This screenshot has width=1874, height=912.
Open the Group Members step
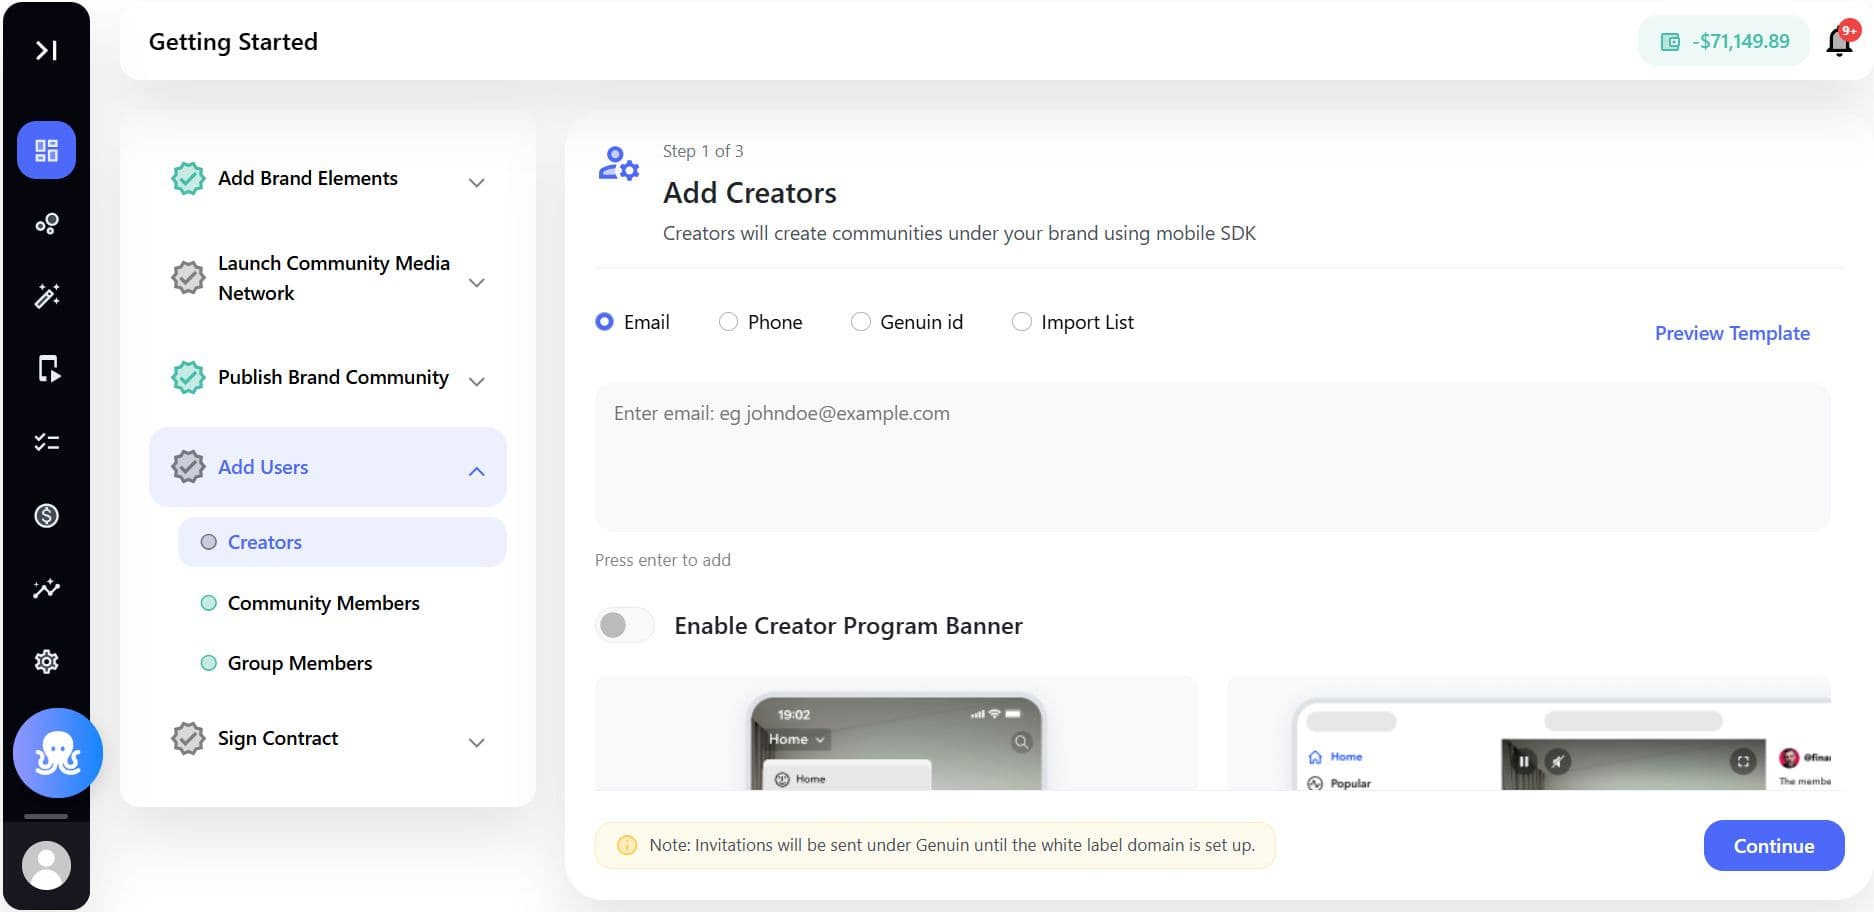pos(299,663)
